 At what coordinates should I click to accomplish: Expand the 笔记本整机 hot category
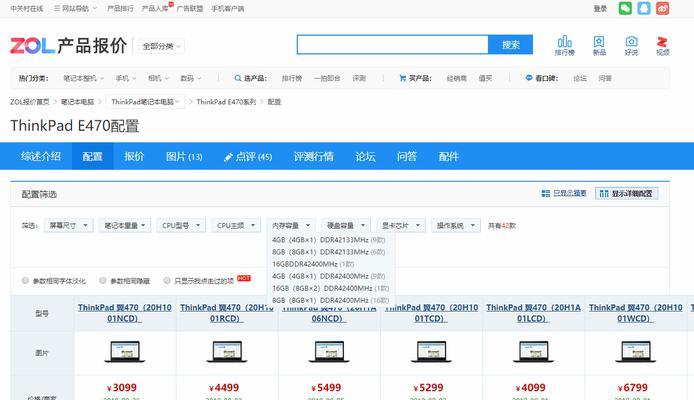point(83,78)
